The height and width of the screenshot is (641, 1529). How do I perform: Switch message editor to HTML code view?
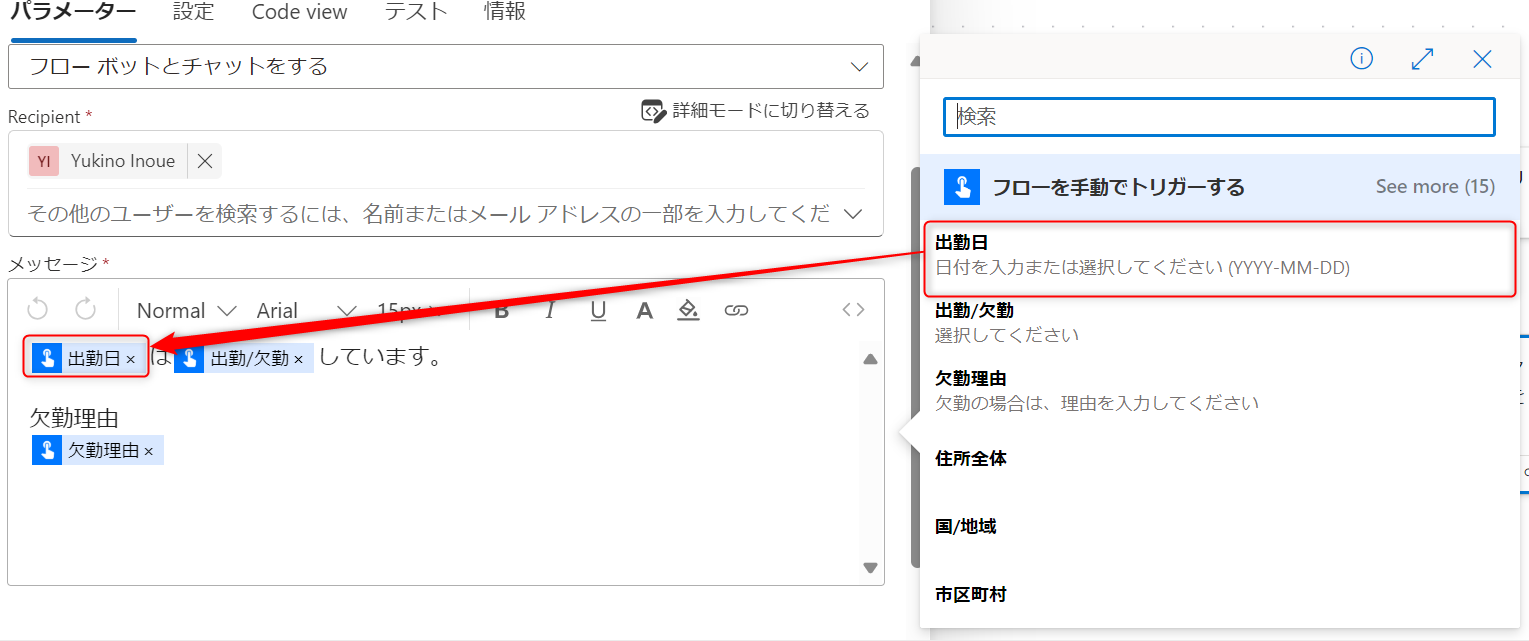852,310
